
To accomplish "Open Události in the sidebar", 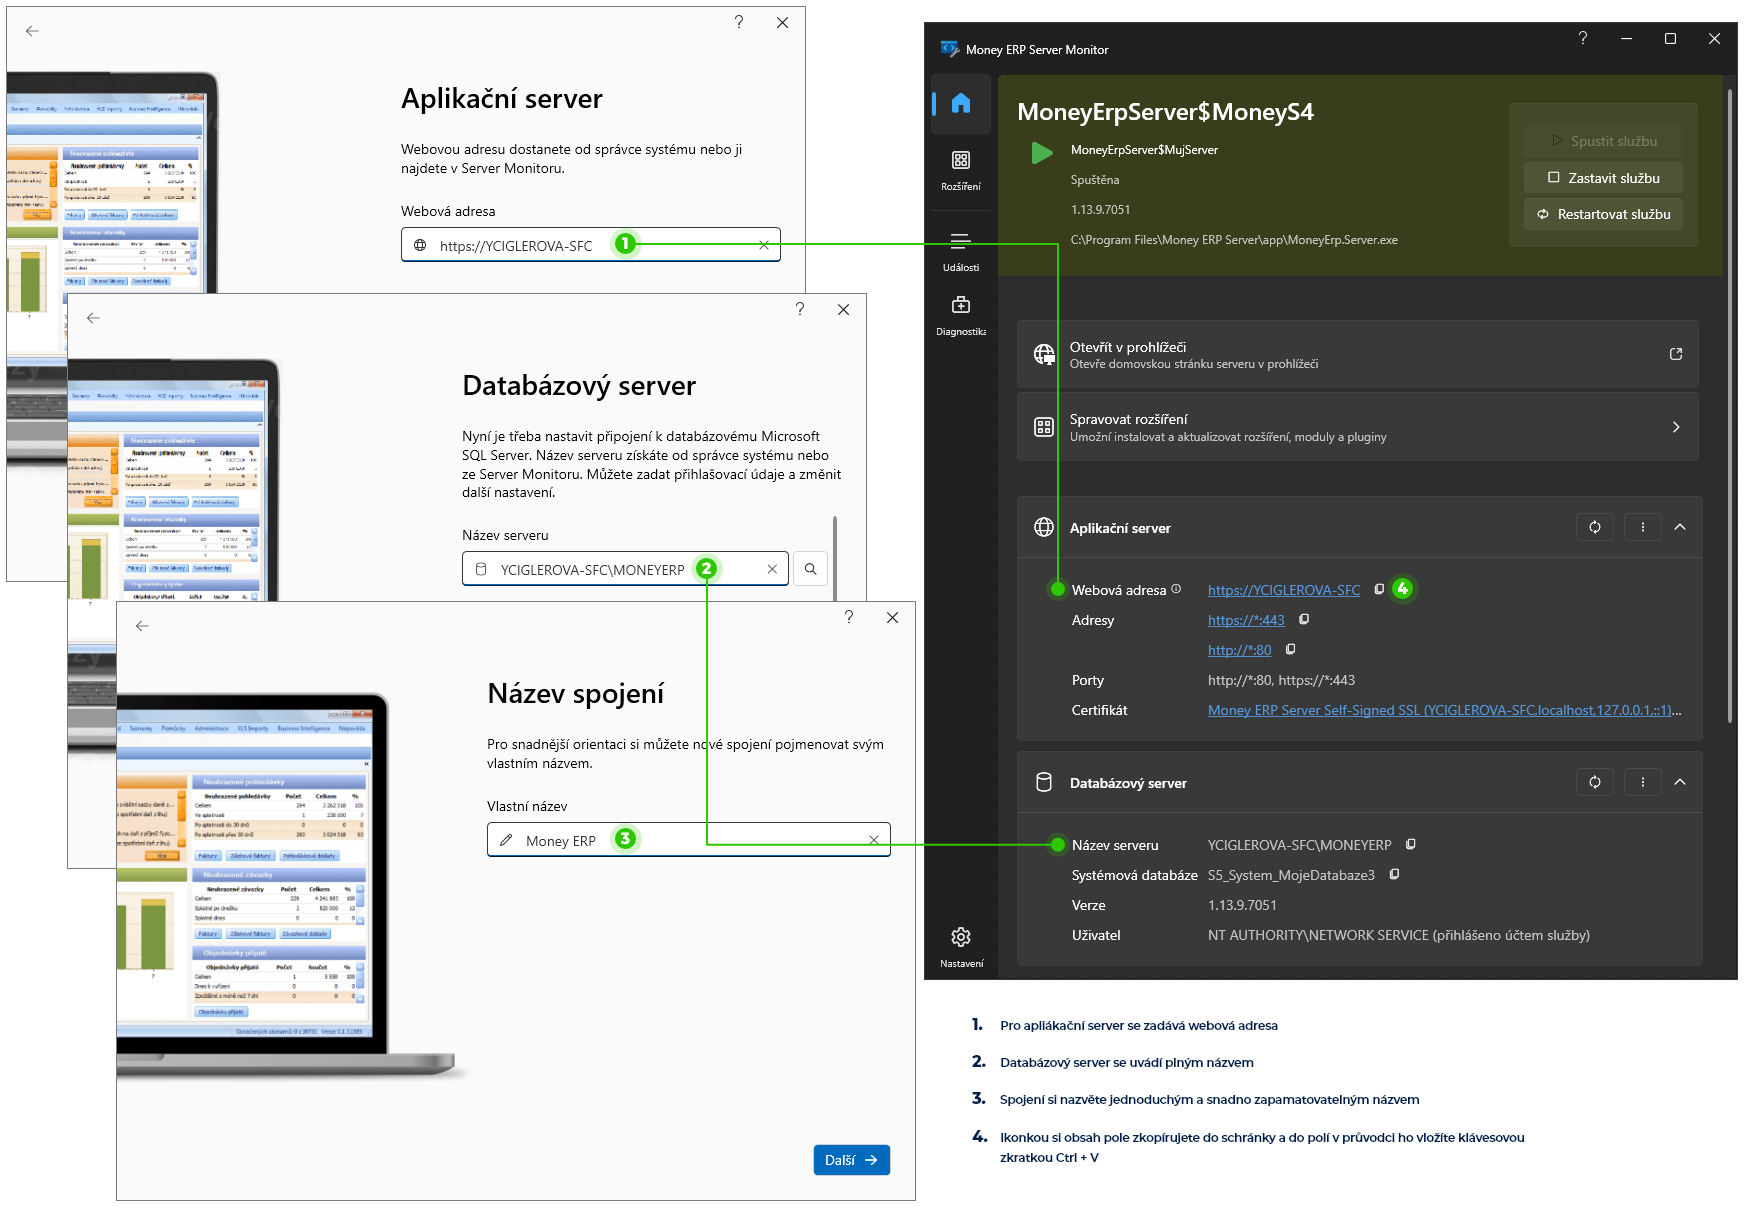I will tap(961, 252).
